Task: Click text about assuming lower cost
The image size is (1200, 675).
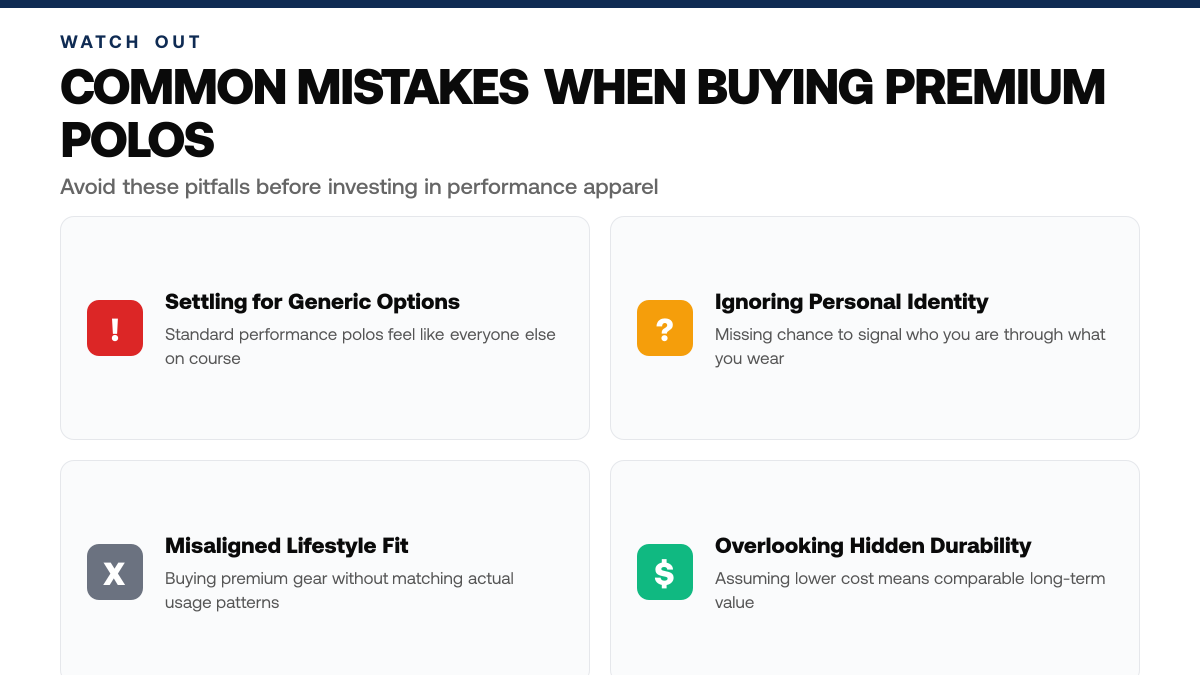Action: point(910,590)
